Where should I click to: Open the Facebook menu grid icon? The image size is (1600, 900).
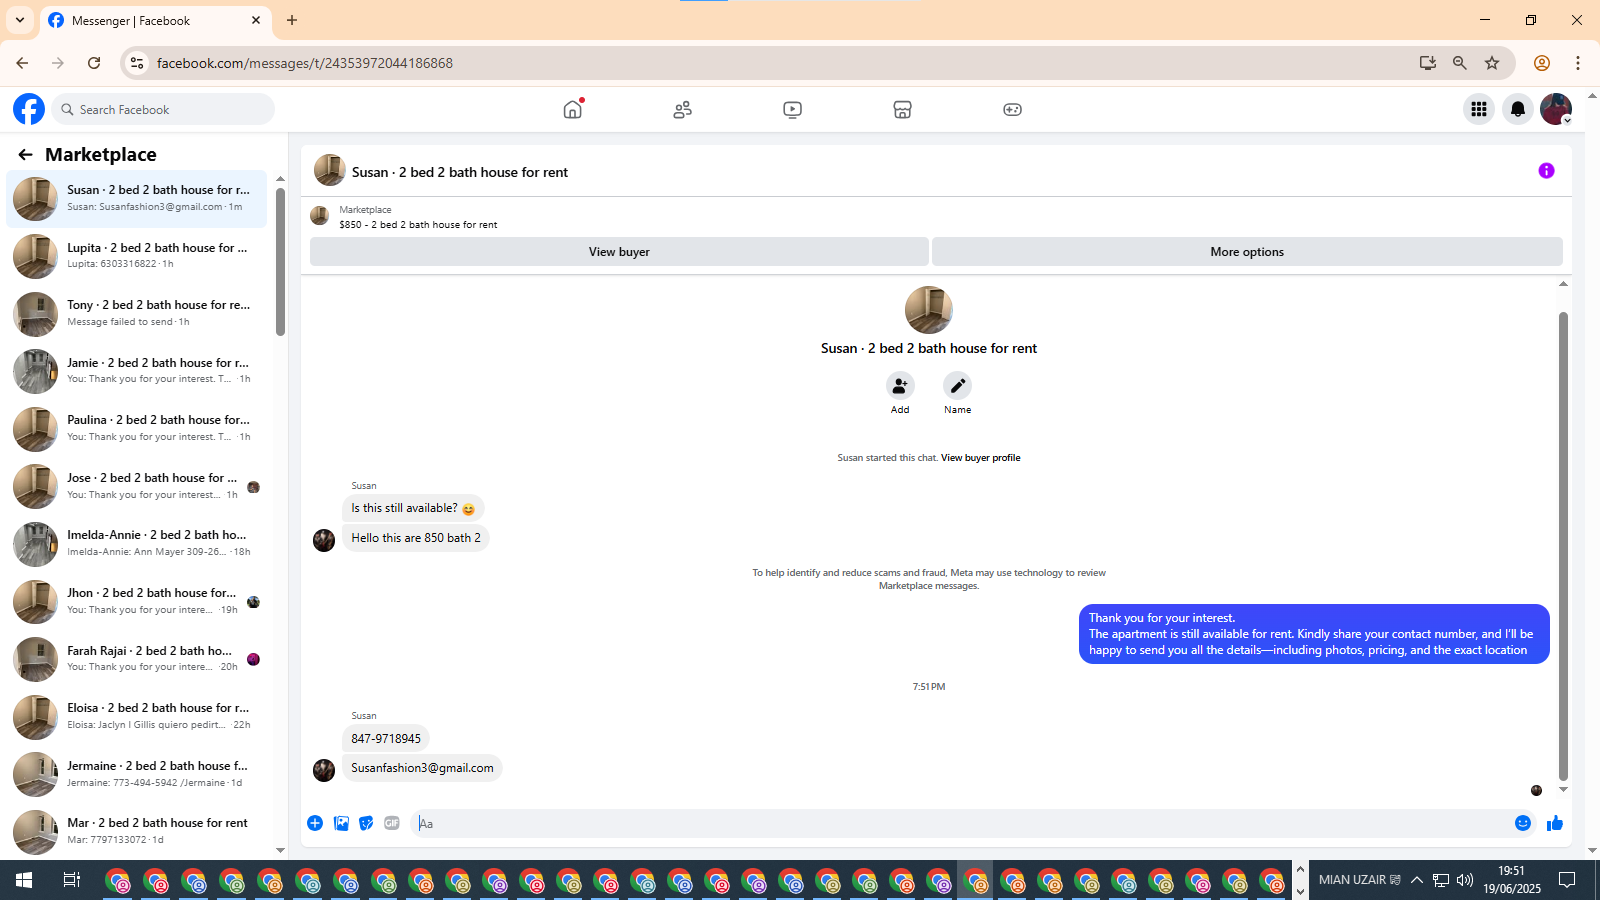pyautogui.click(x=1479, y=109)
